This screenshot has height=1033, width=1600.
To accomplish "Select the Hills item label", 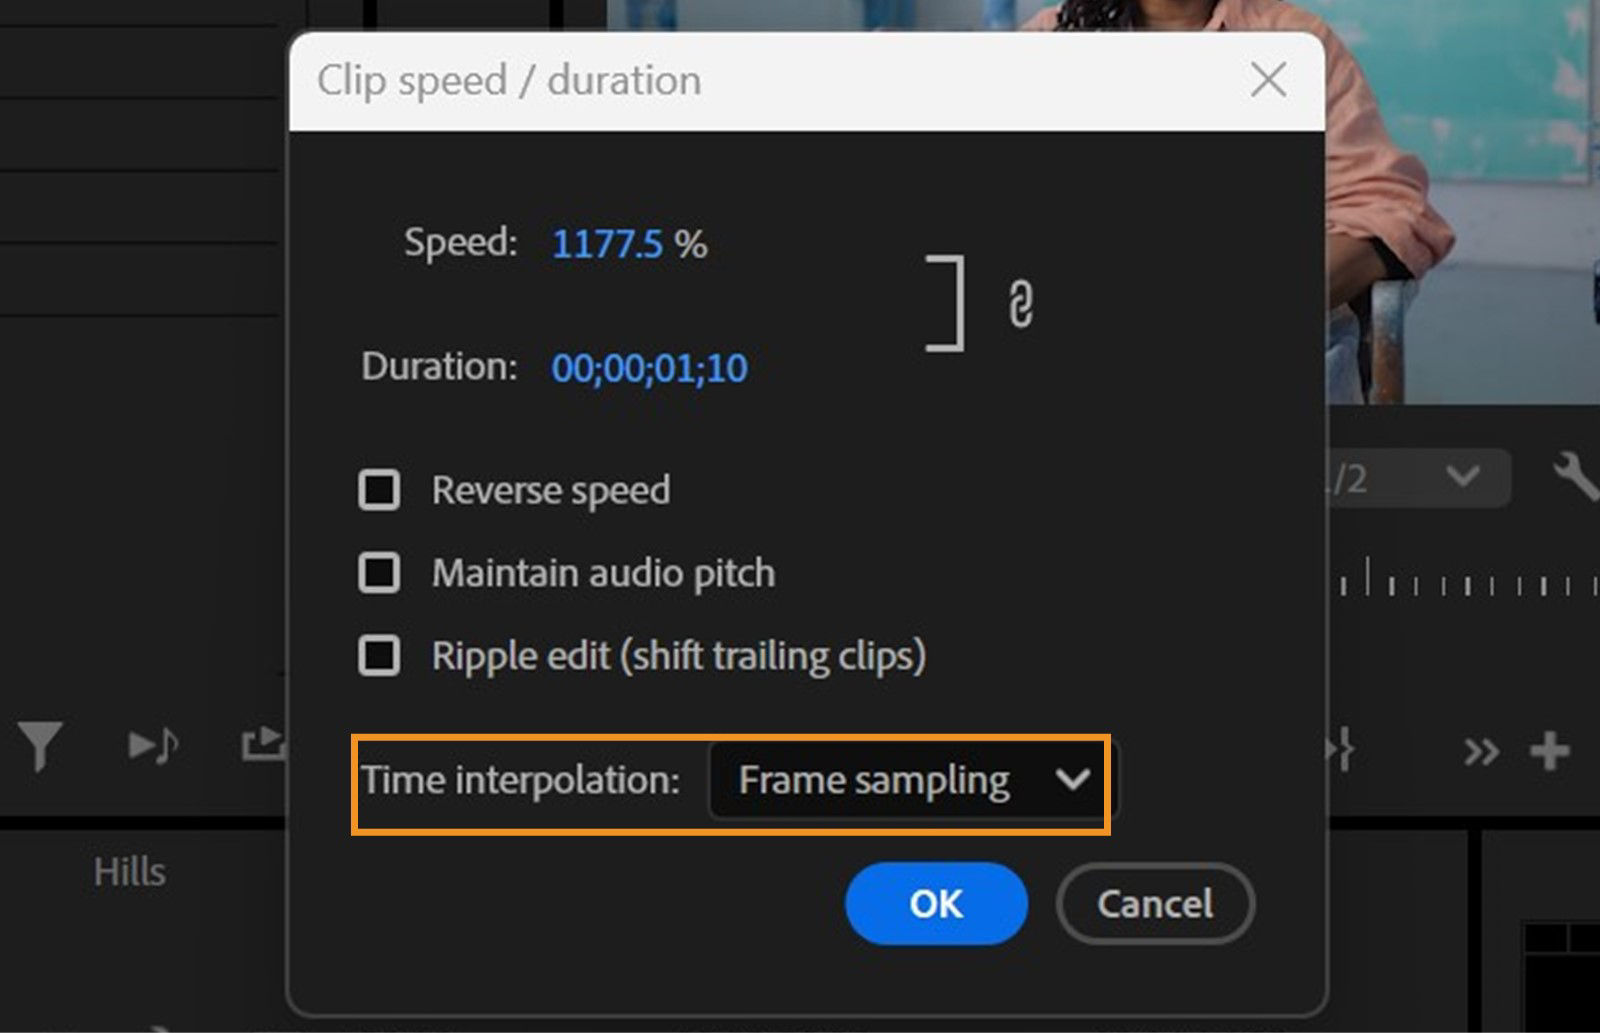I will pos(130,872).
